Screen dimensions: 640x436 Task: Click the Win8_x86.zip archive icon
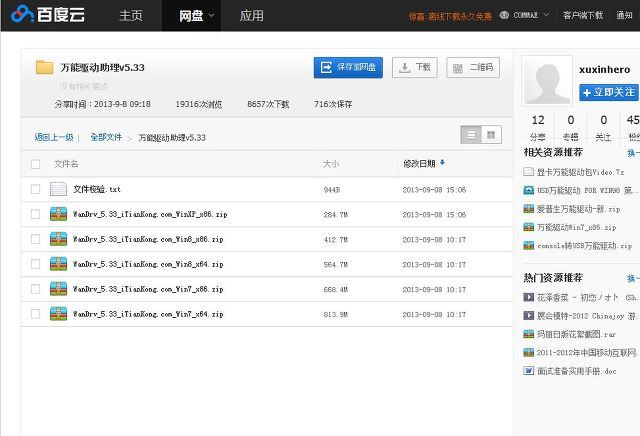tap(58, 239)
